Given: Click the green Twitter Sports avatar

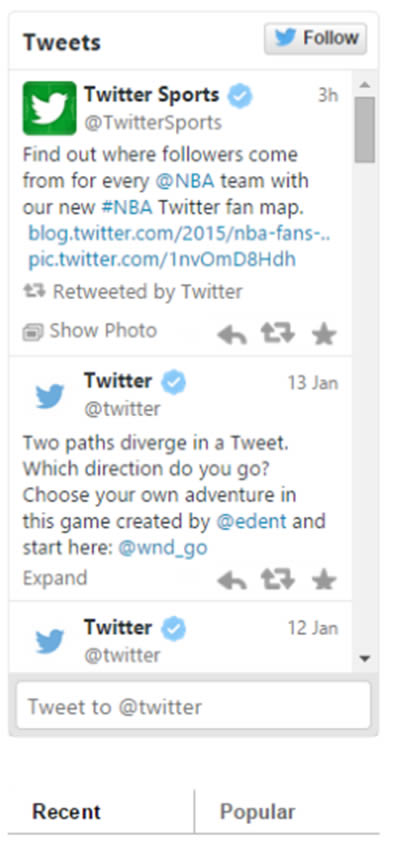Looking at the screenshot, I should click(x=49, y=107).
